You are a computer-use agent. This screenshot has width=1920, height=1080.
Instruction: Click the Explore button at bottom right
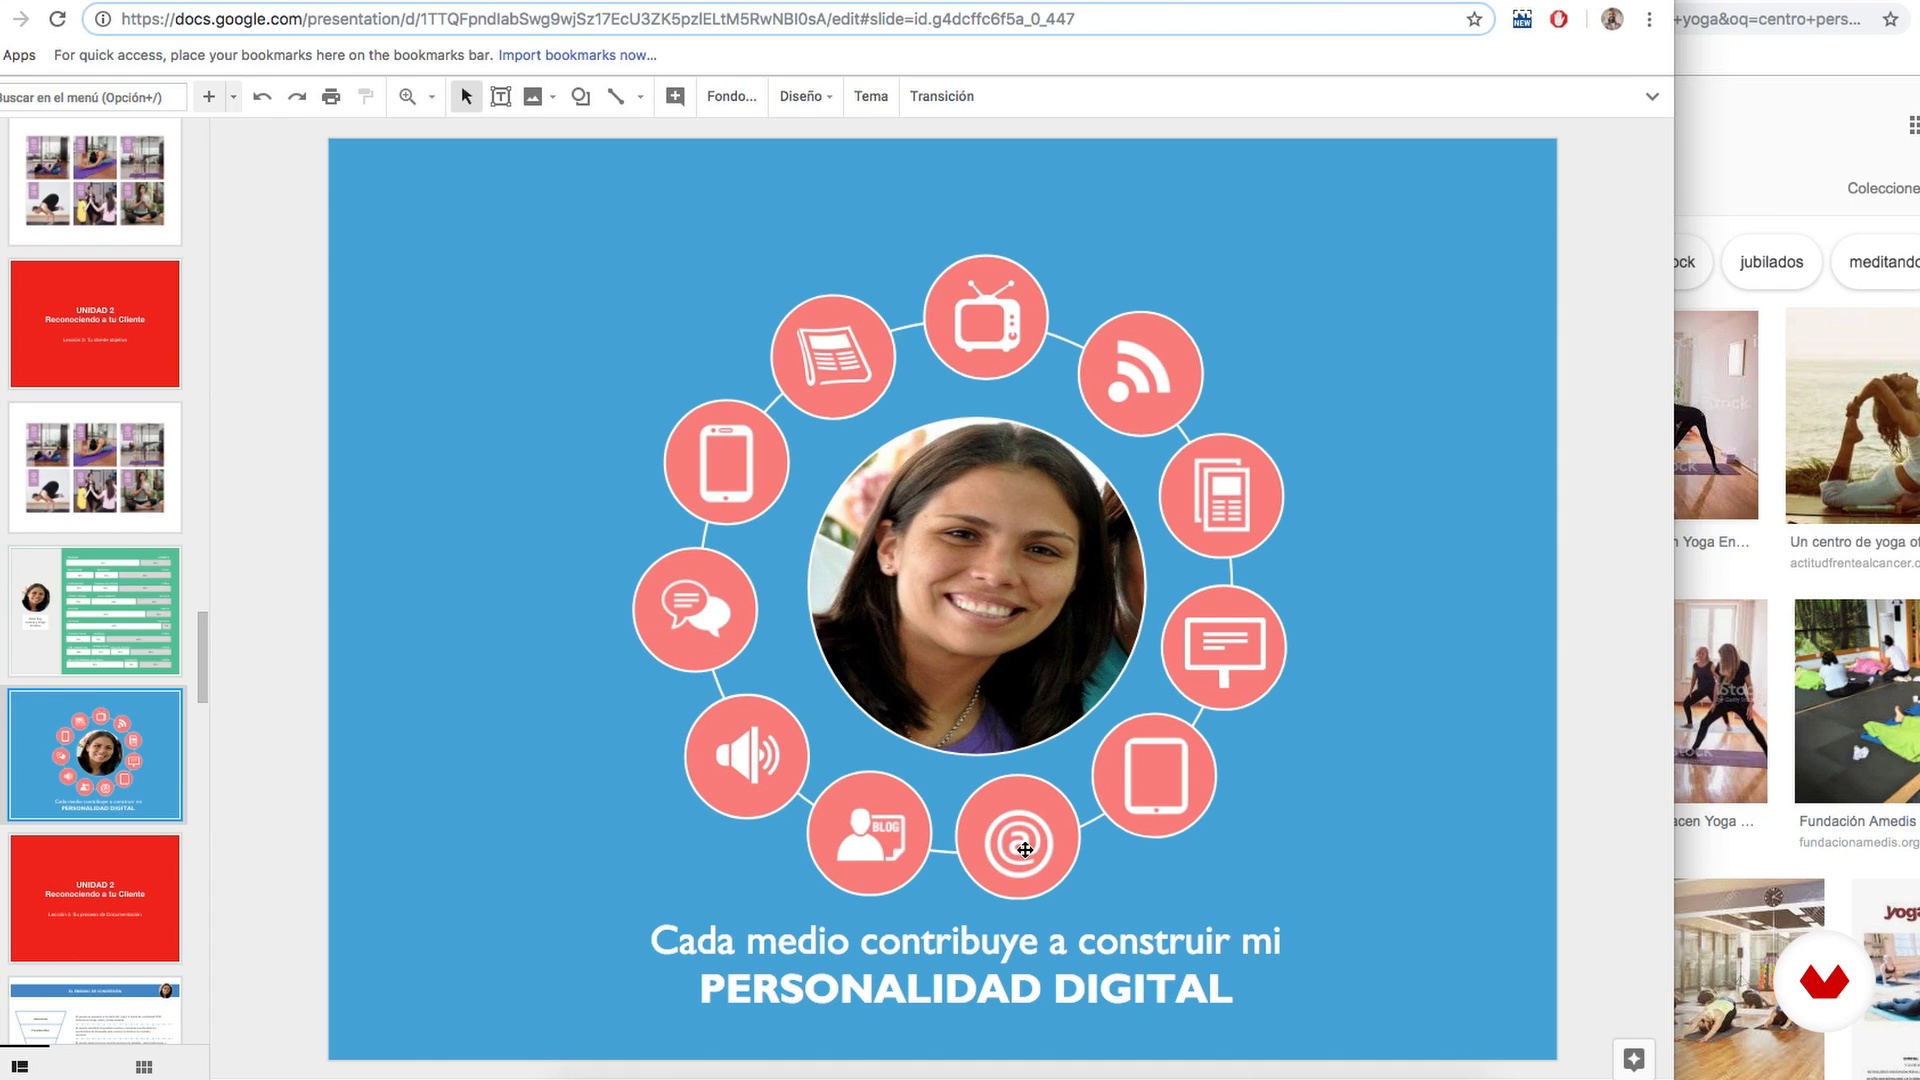click(x=1634, y=1059)
